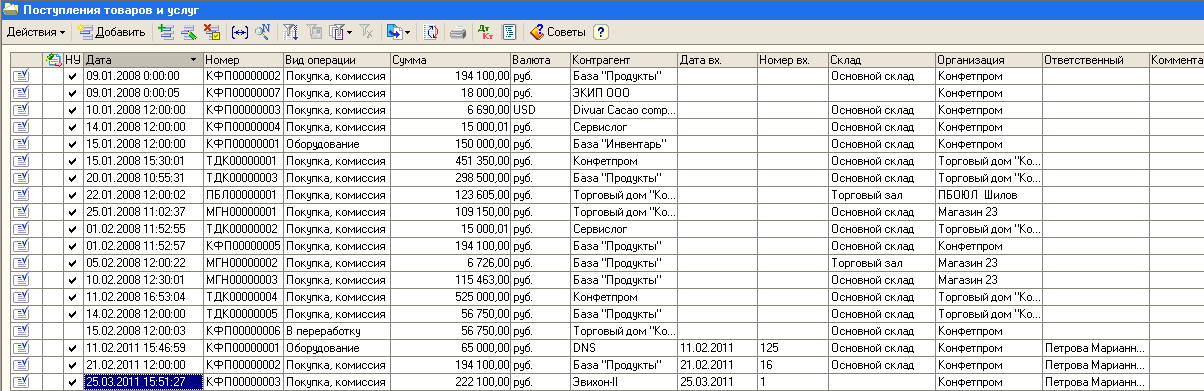Click the ДтКт postings icon
The width and height of the screenshot is (1204, 391).
[486, 32]
